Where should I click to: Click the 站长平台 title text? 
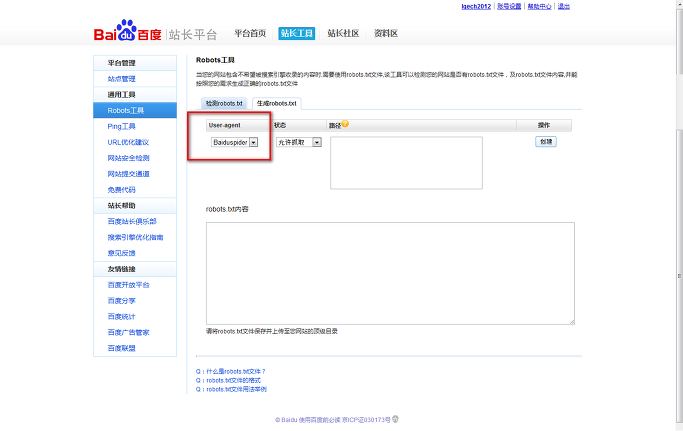193,34
